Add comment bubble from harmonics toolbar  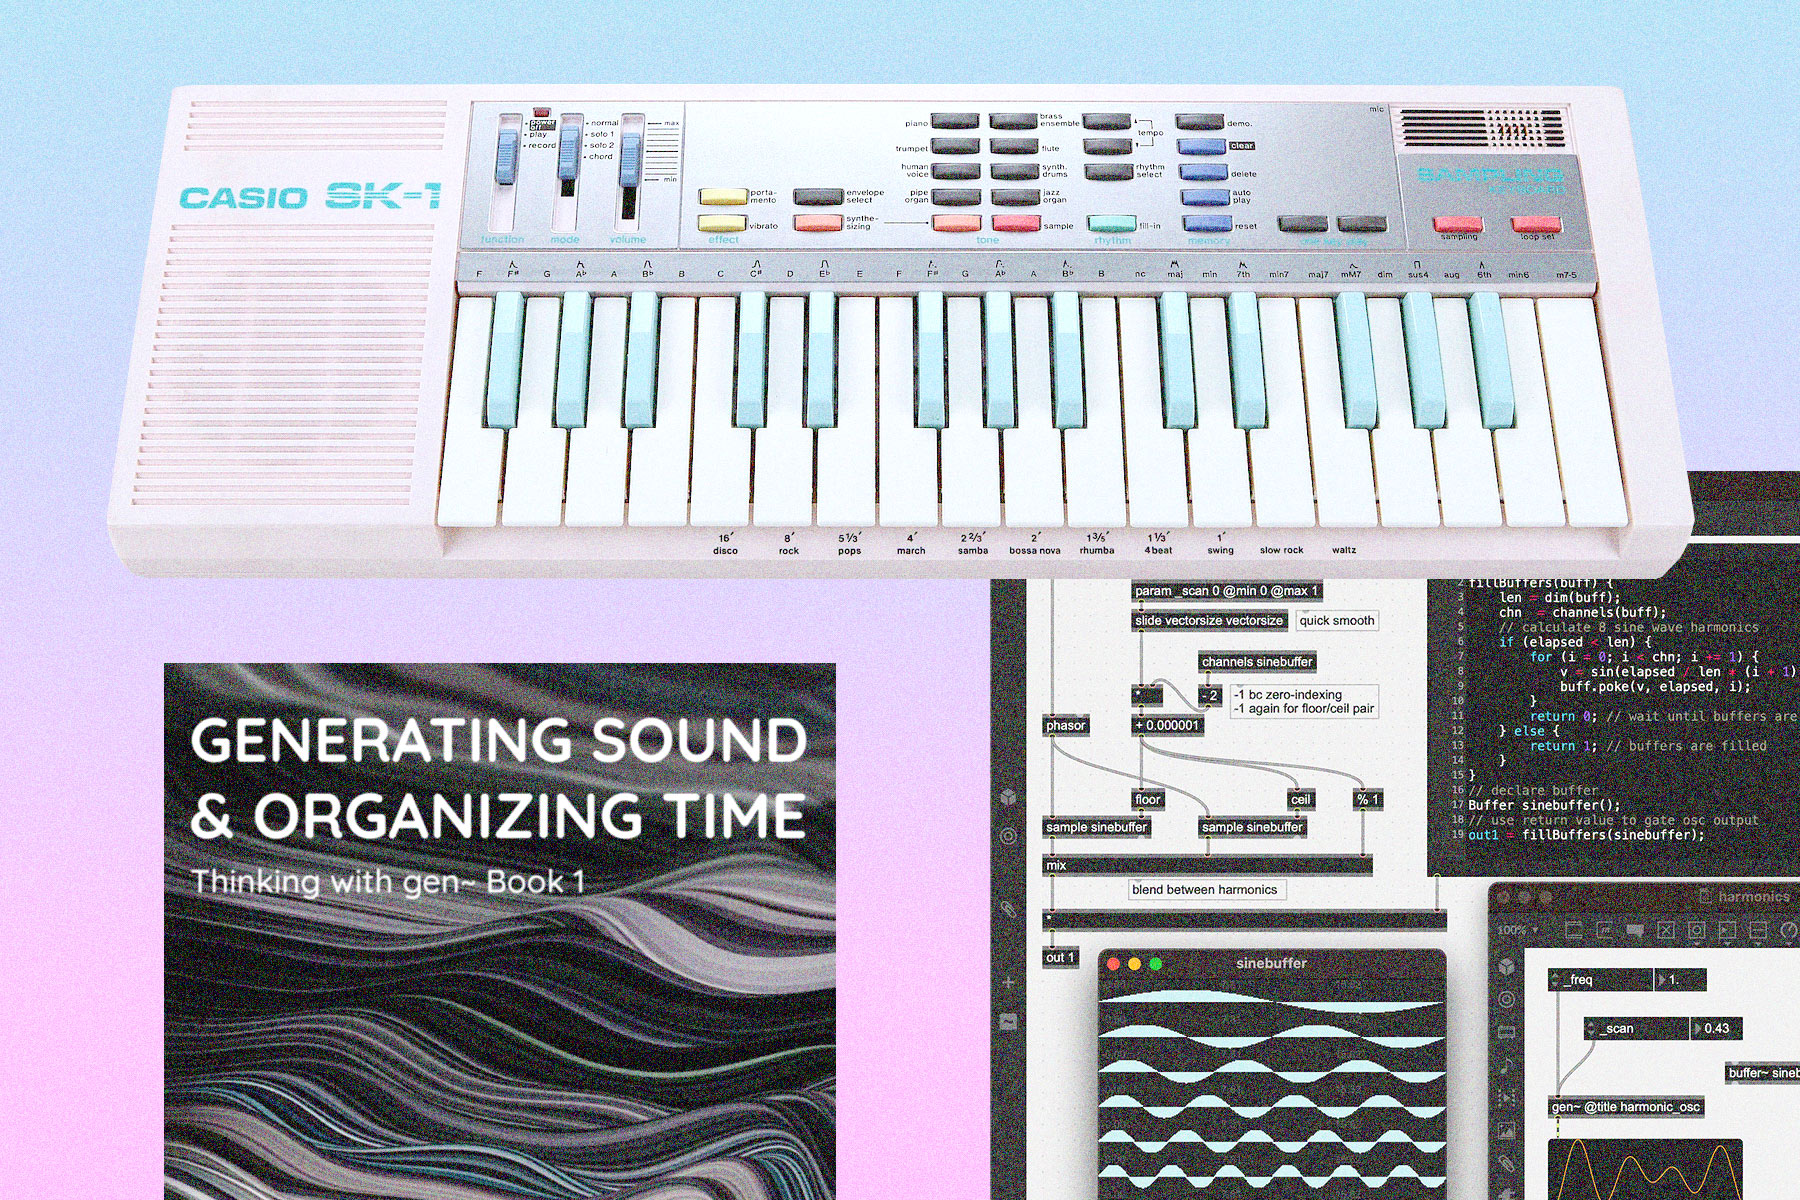[x=1634, y=930]
